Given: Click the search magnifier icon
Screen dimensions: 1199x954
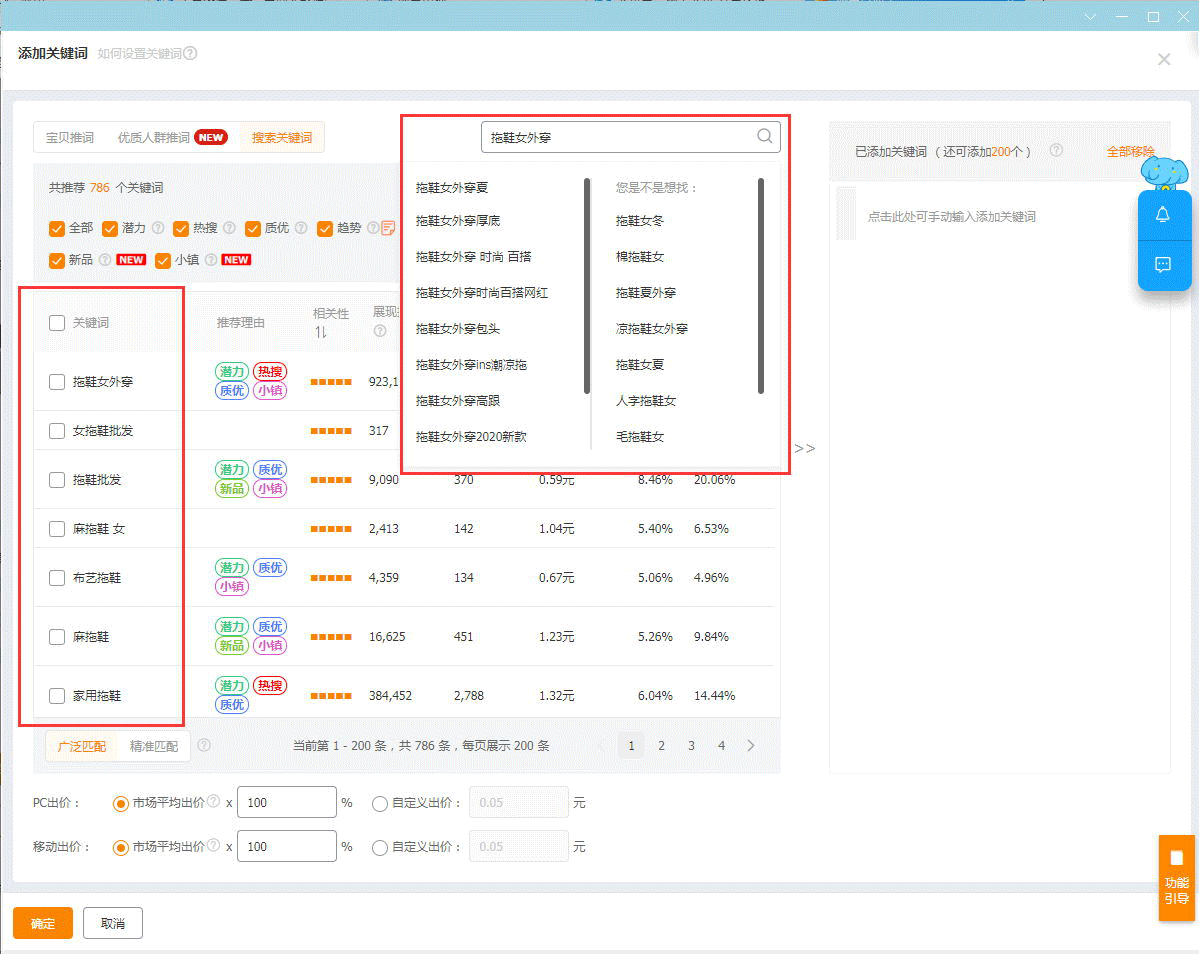Looking at the screenshot, I should coord(764,137).
